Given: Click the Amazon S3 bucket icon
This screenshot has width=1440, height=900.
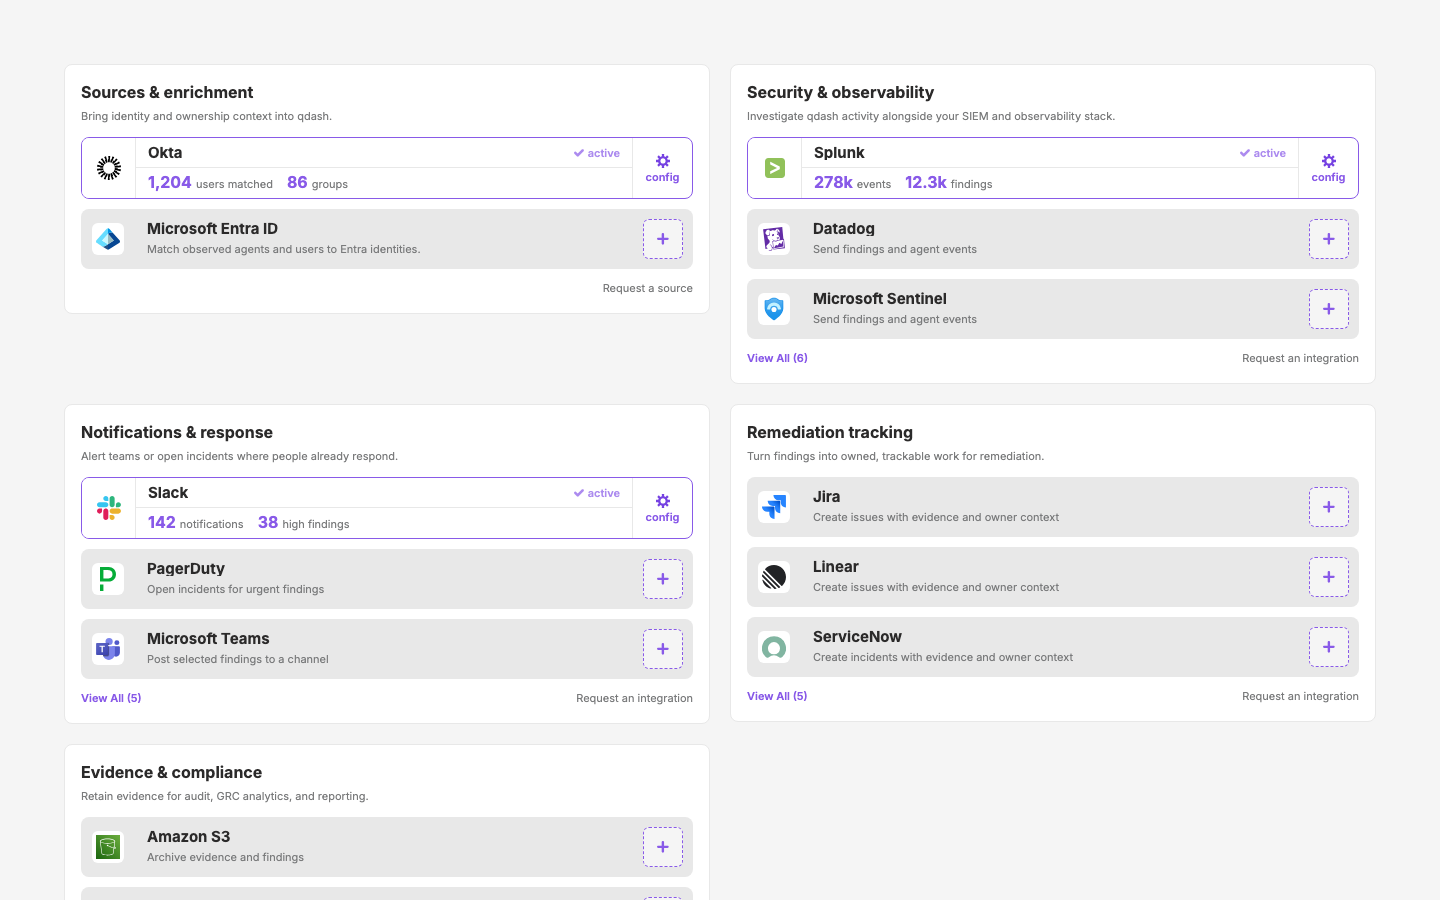Looking at the screenshot, I should pyautogui.click(x=108, y=847).
